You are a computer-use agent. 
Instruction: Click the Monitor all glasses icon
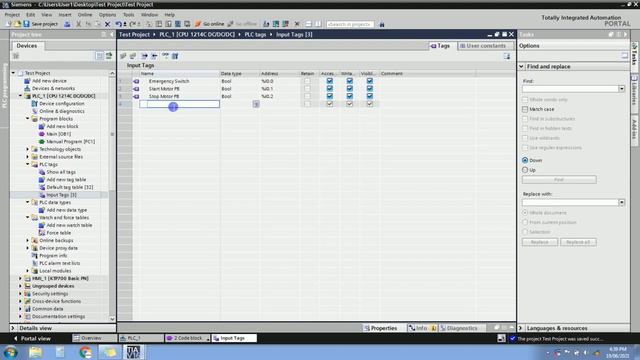point(165,56)
